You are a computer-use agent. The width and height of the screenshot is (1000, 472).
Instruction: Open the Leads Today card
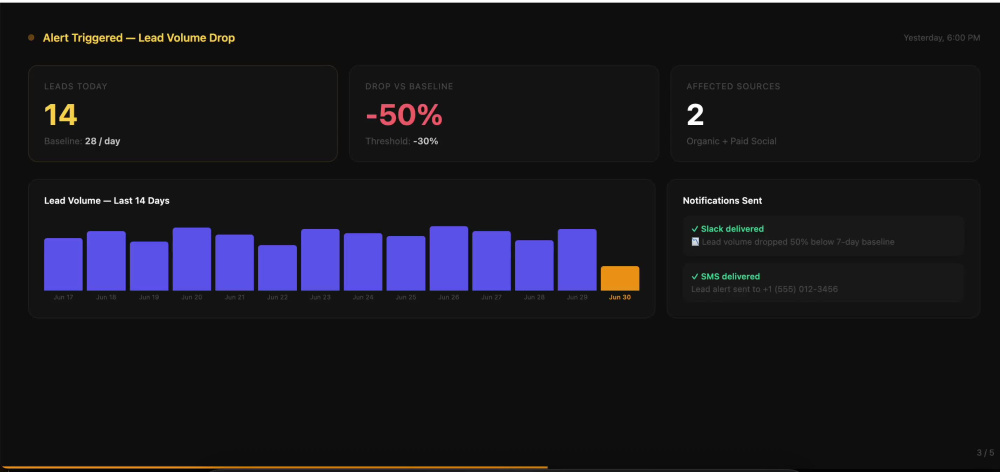tap(183, 114)
